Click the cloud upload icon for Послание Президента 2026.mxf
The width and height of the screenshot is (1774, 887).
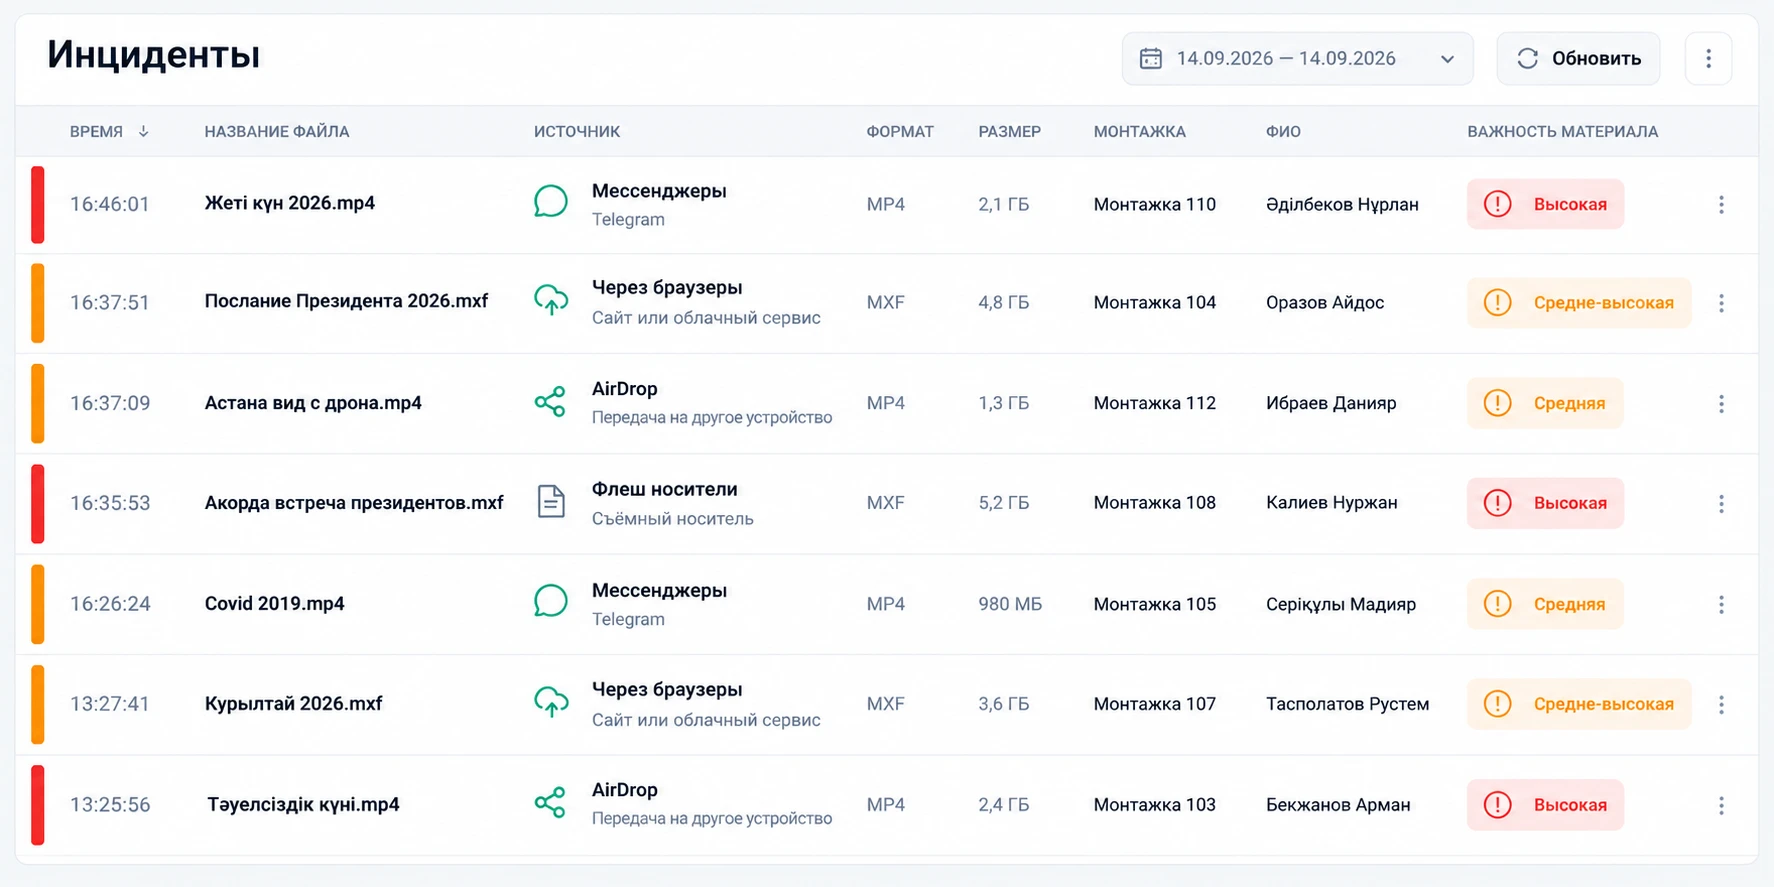click(x=550, y=300)
